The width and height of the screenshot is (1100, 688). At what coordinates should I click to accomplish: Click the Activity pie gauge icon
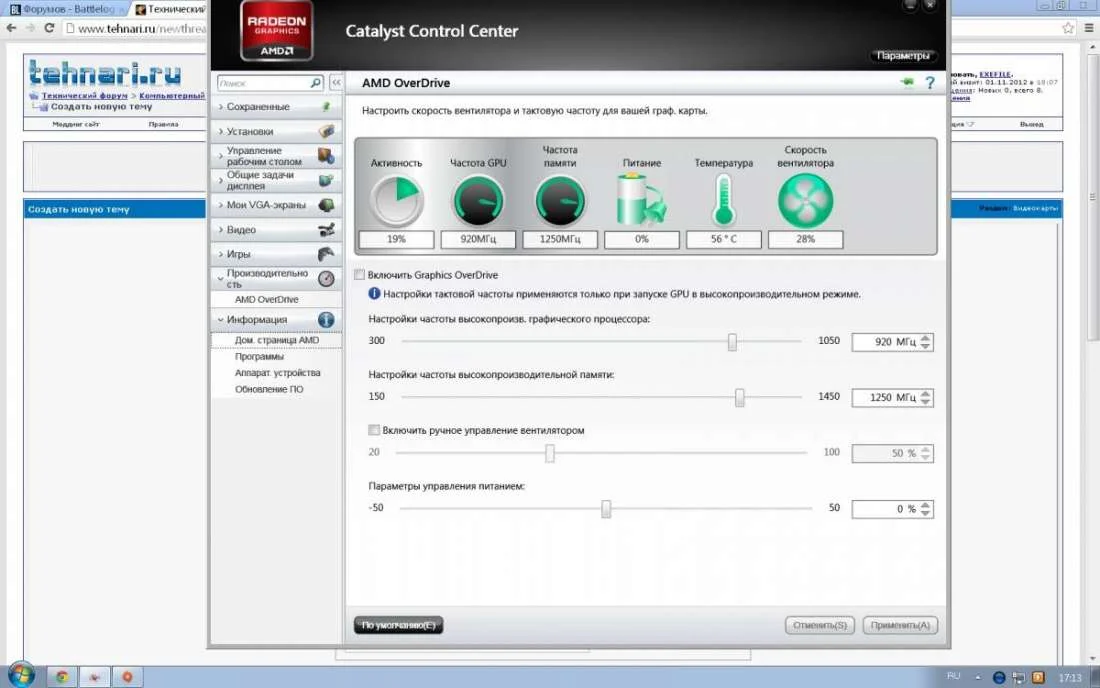pos(396,201)
